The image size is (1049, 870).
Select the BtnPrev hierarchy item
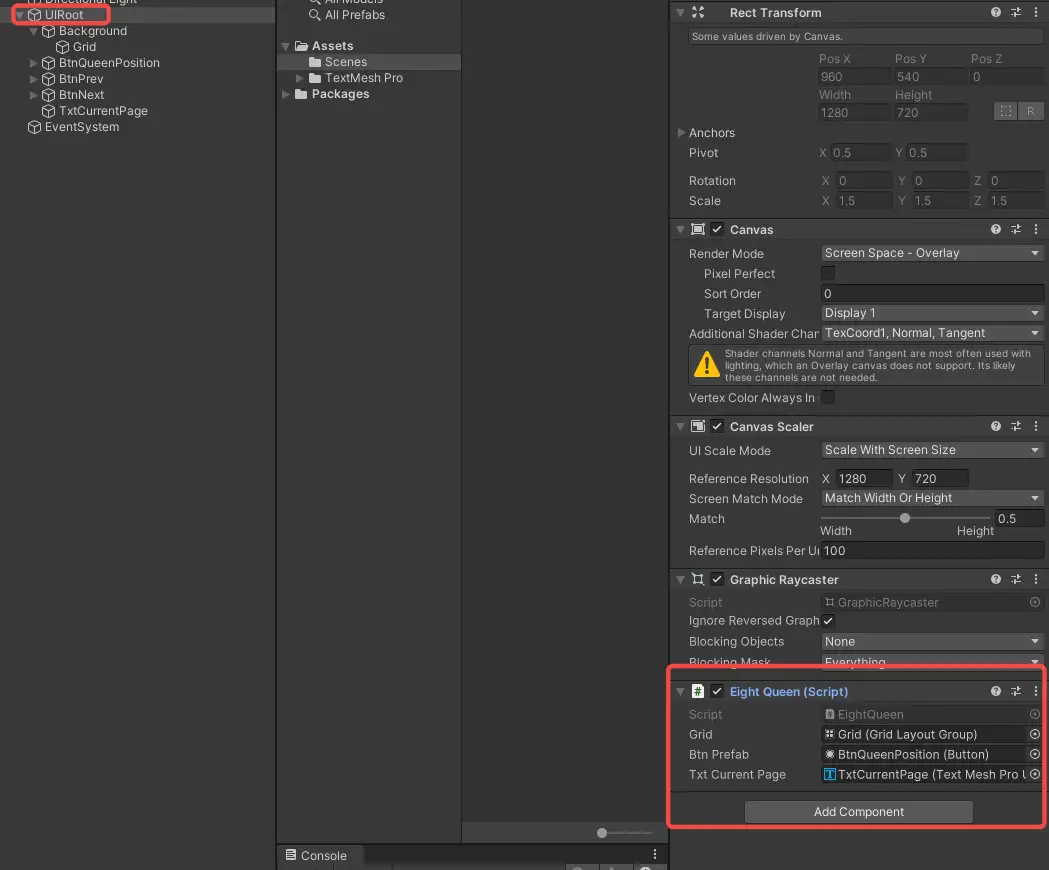tap(80, 79)
